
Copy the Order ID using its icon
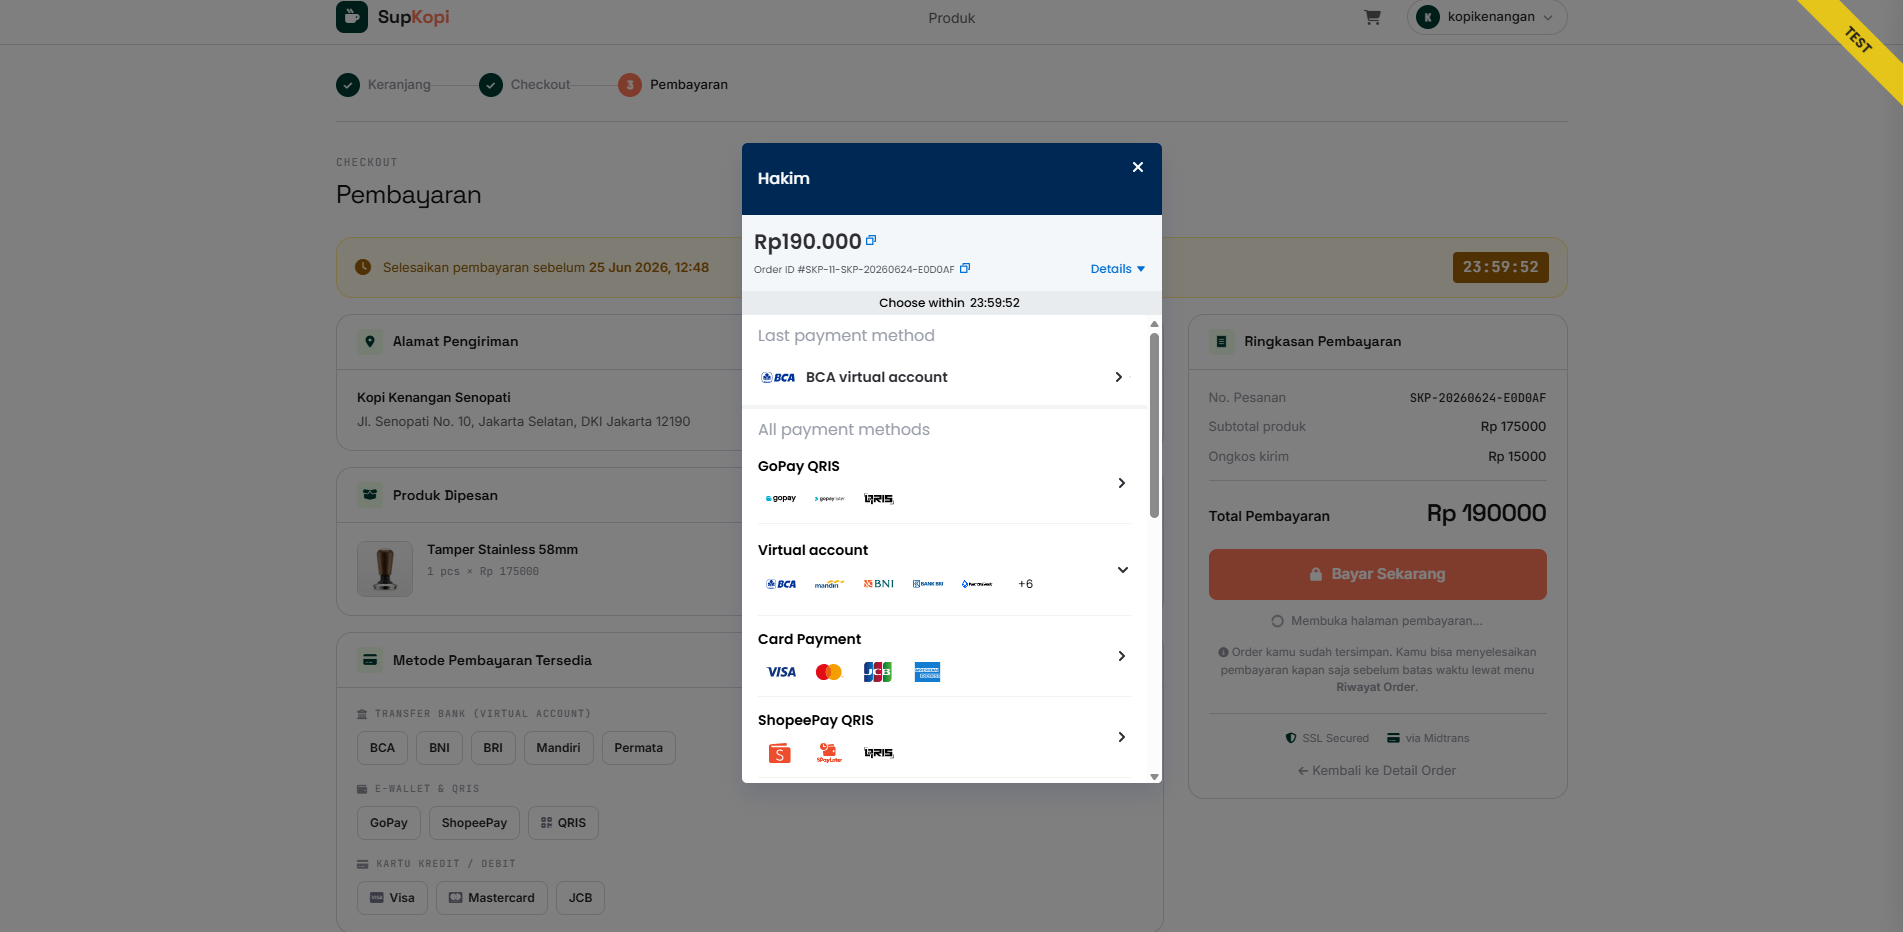(x=965, y=268)
